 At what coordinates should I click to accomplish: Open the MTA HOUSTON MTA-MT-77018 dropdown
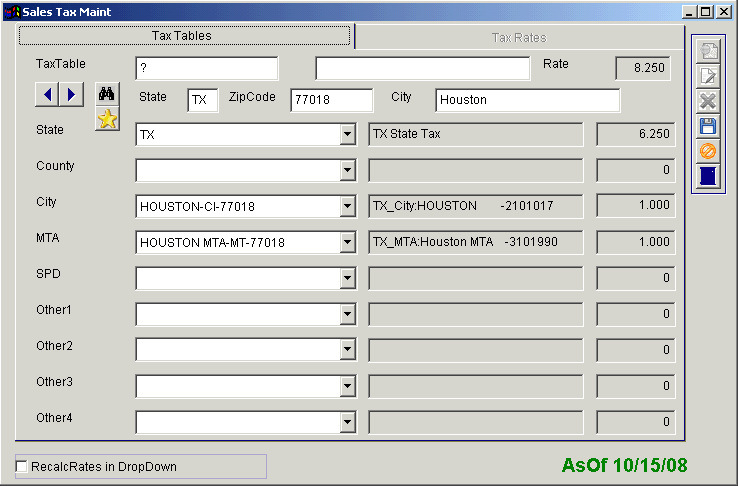(x=347, y=243)
